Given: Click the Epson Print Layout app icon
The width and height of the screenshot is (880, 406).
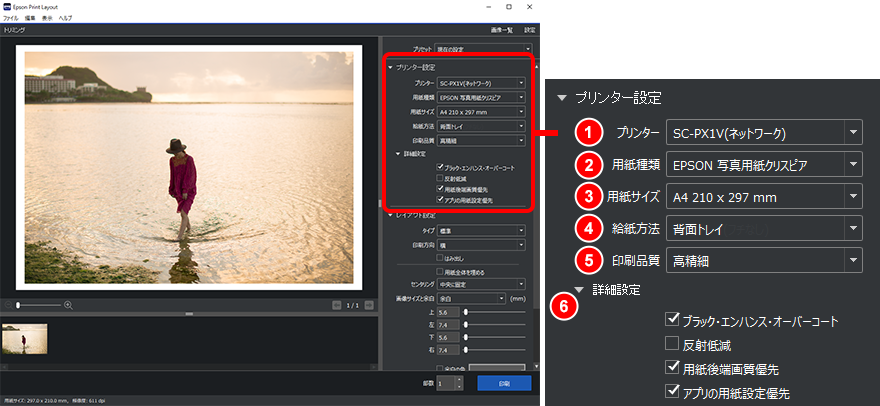Looking at the screenshot, I should [x=8, y=7].
